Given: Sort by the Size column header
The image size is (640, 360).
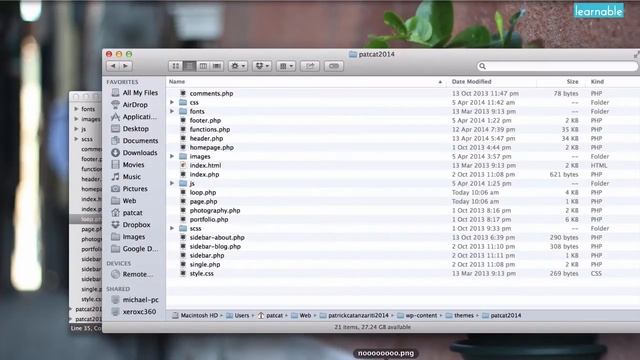Looking at the screenshot, I should (x=560, y=82).
